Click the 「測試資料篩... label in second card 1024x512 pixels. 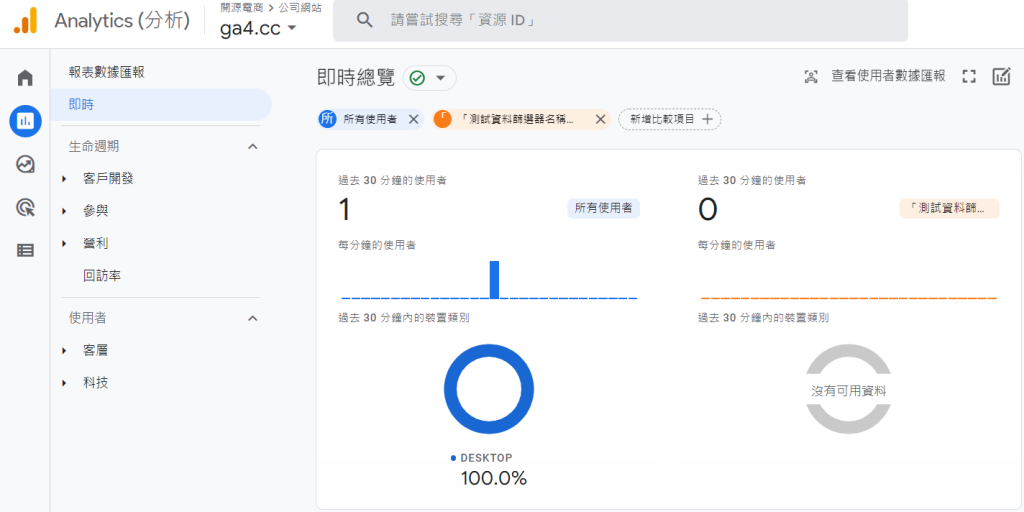(x=950, y=208)
